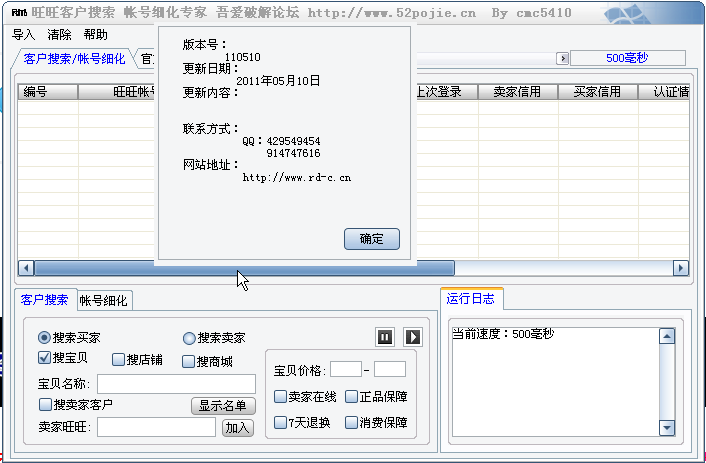Click the QQ number 429549454 text
This screenshot has height=463, width=706.
pyautogui.click(x=293, y=141)
